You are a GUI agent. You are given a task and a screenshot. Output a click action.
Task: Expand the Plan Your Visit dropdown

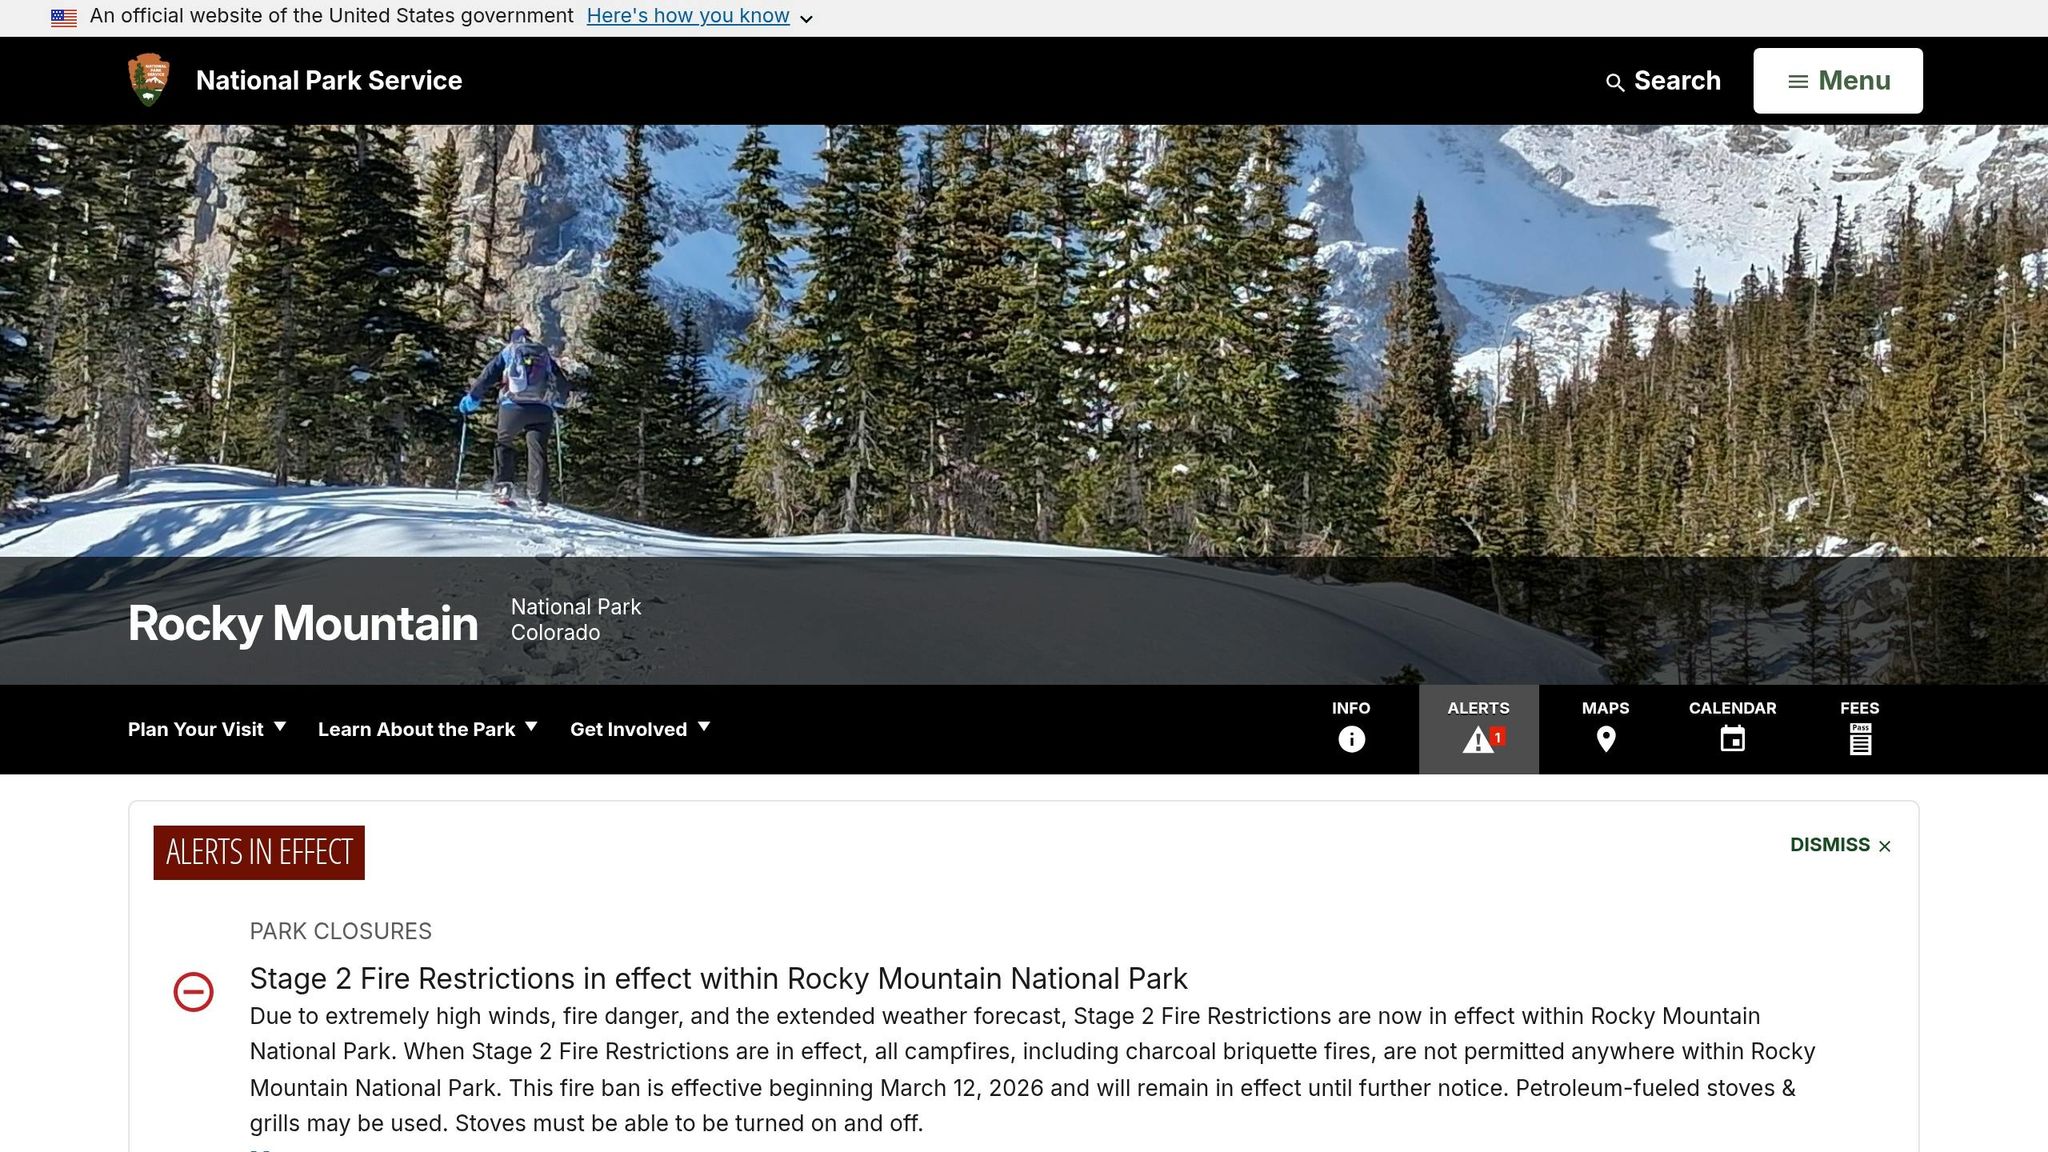click(x=207, y=729)
